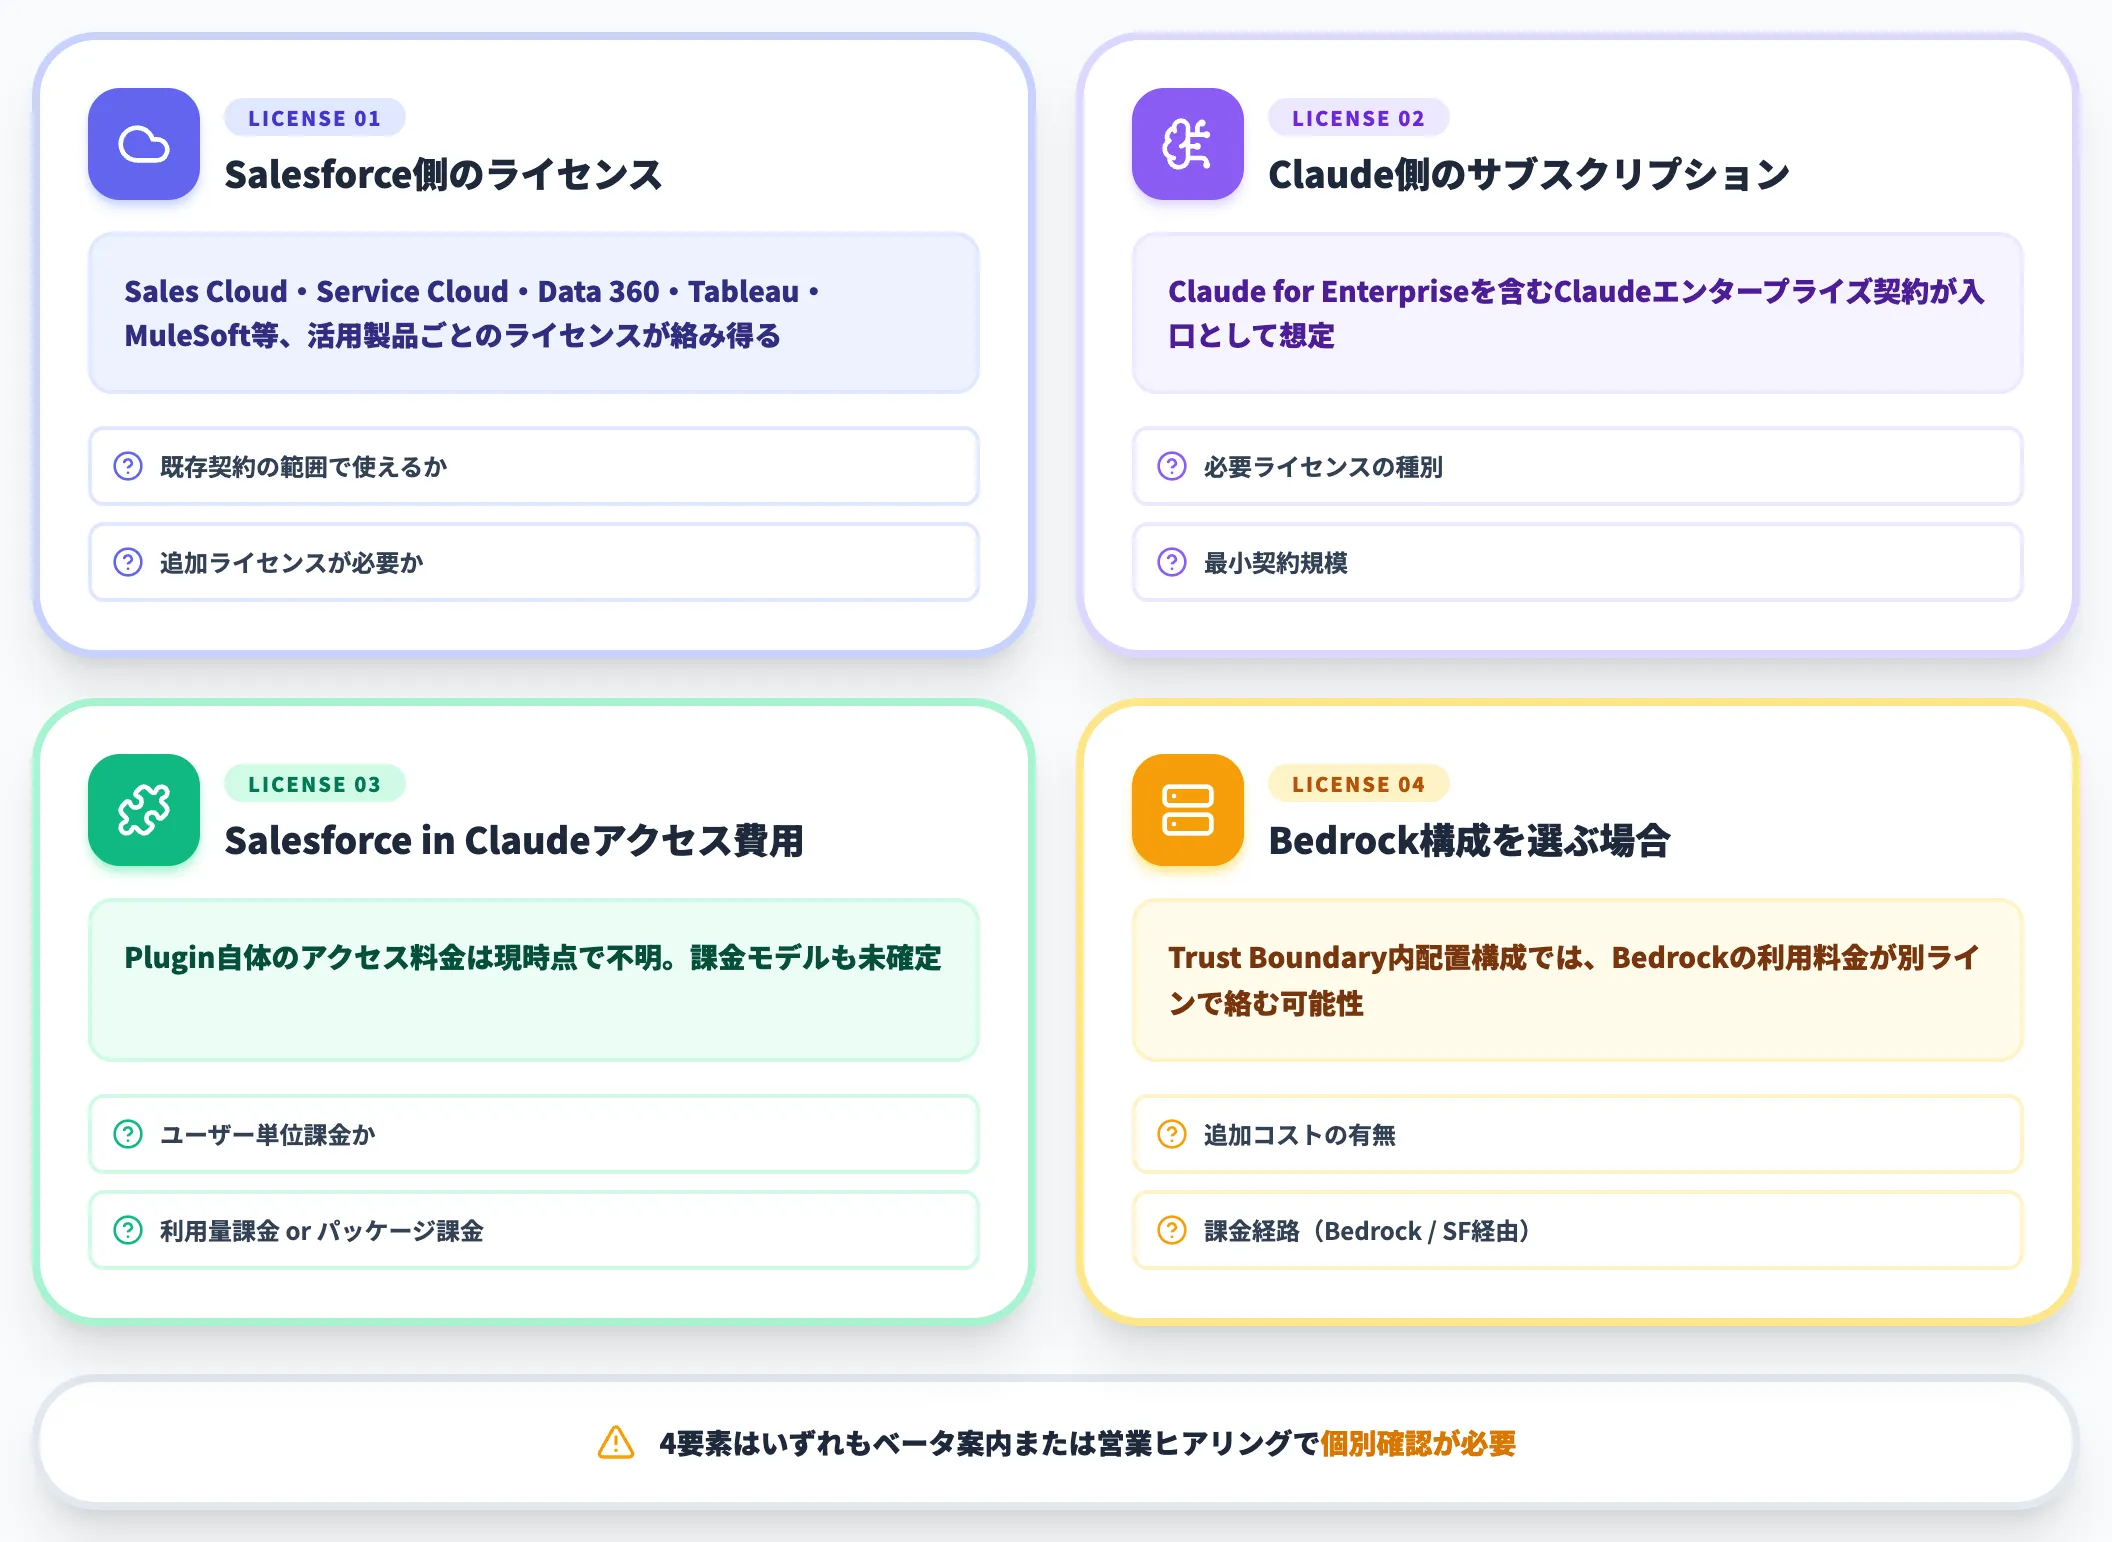Click the orange text 個別確認が必要

tap(1418, 1443)
